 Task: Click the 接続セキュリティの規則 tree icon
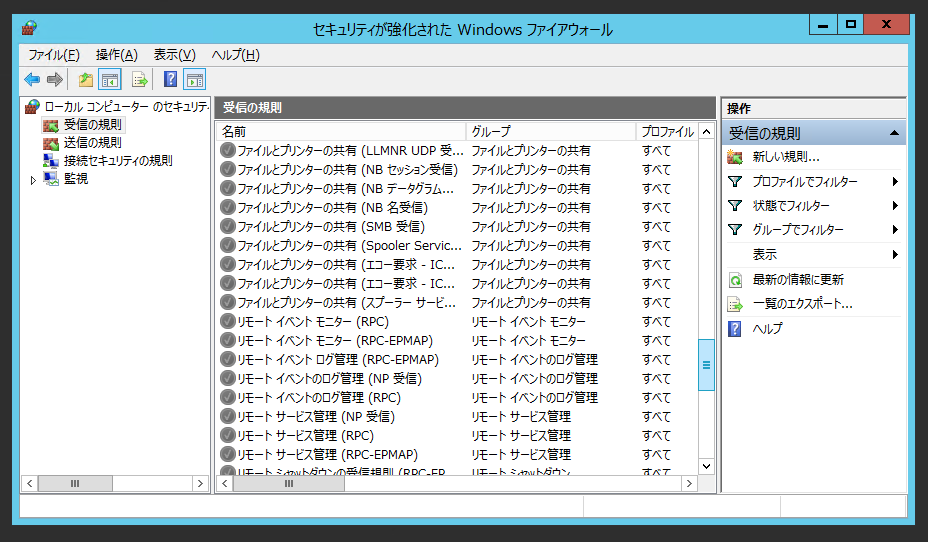(51, 160)
